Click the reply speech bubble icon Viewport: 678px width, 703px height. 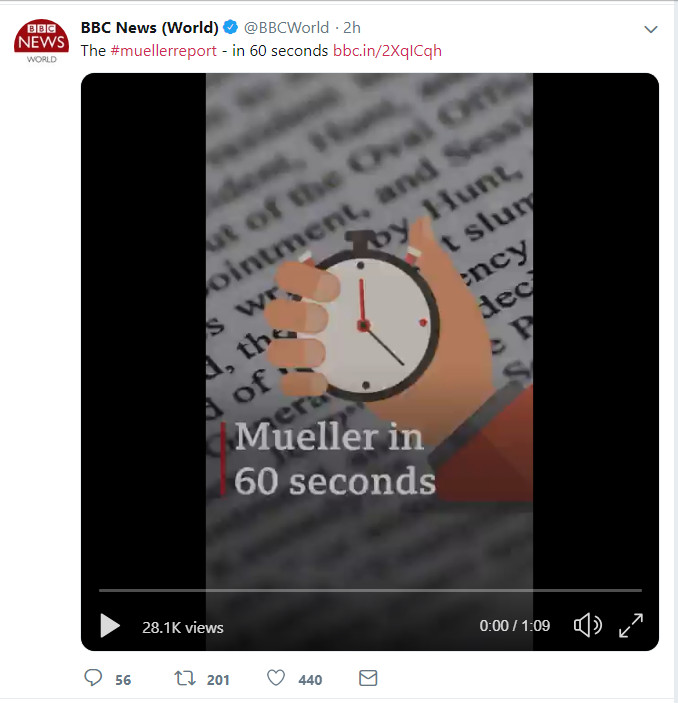click(93, 678)
